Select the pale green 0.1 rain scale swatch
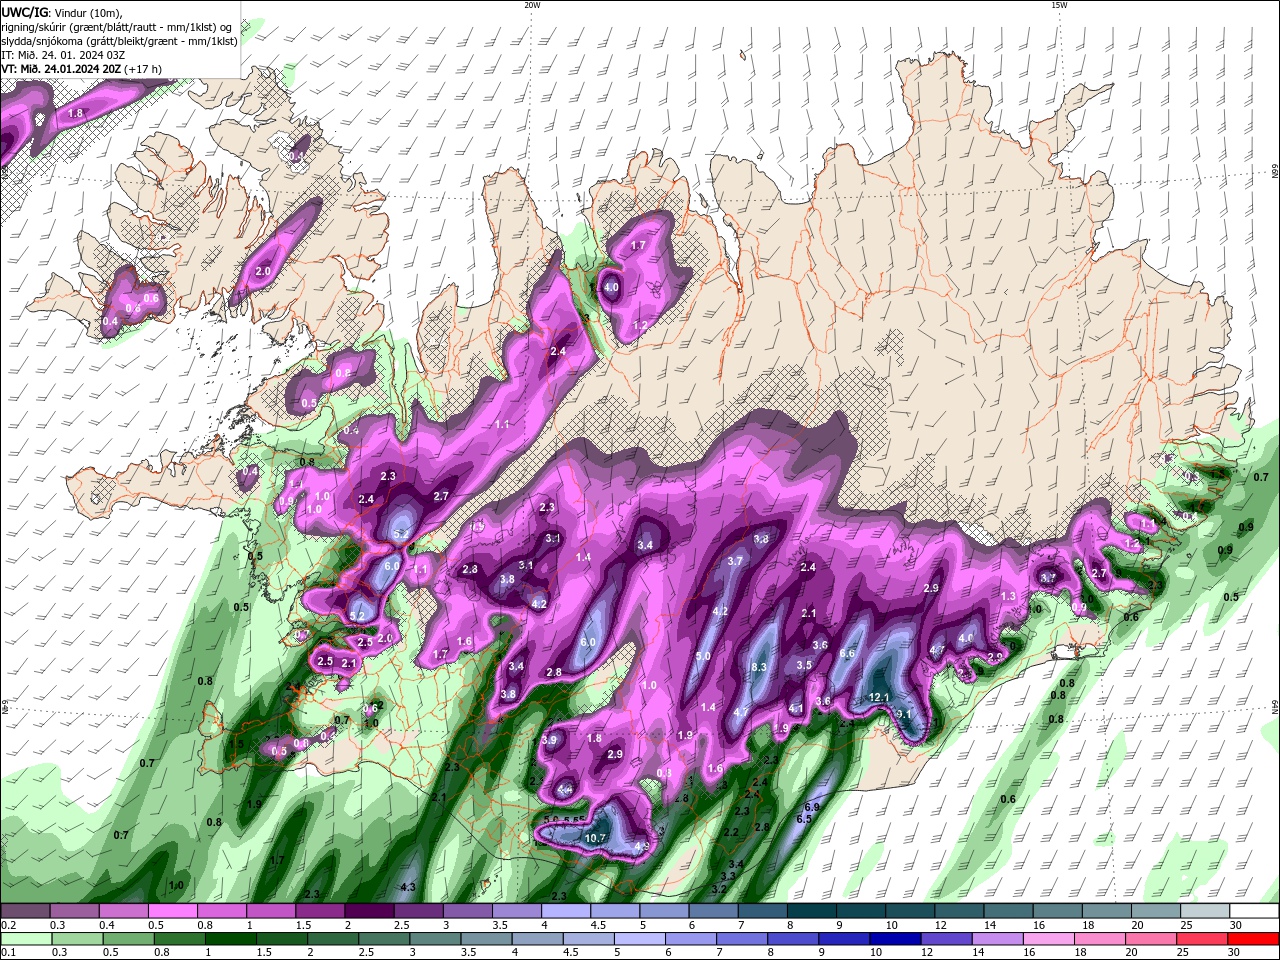 (x=26, y=939)
